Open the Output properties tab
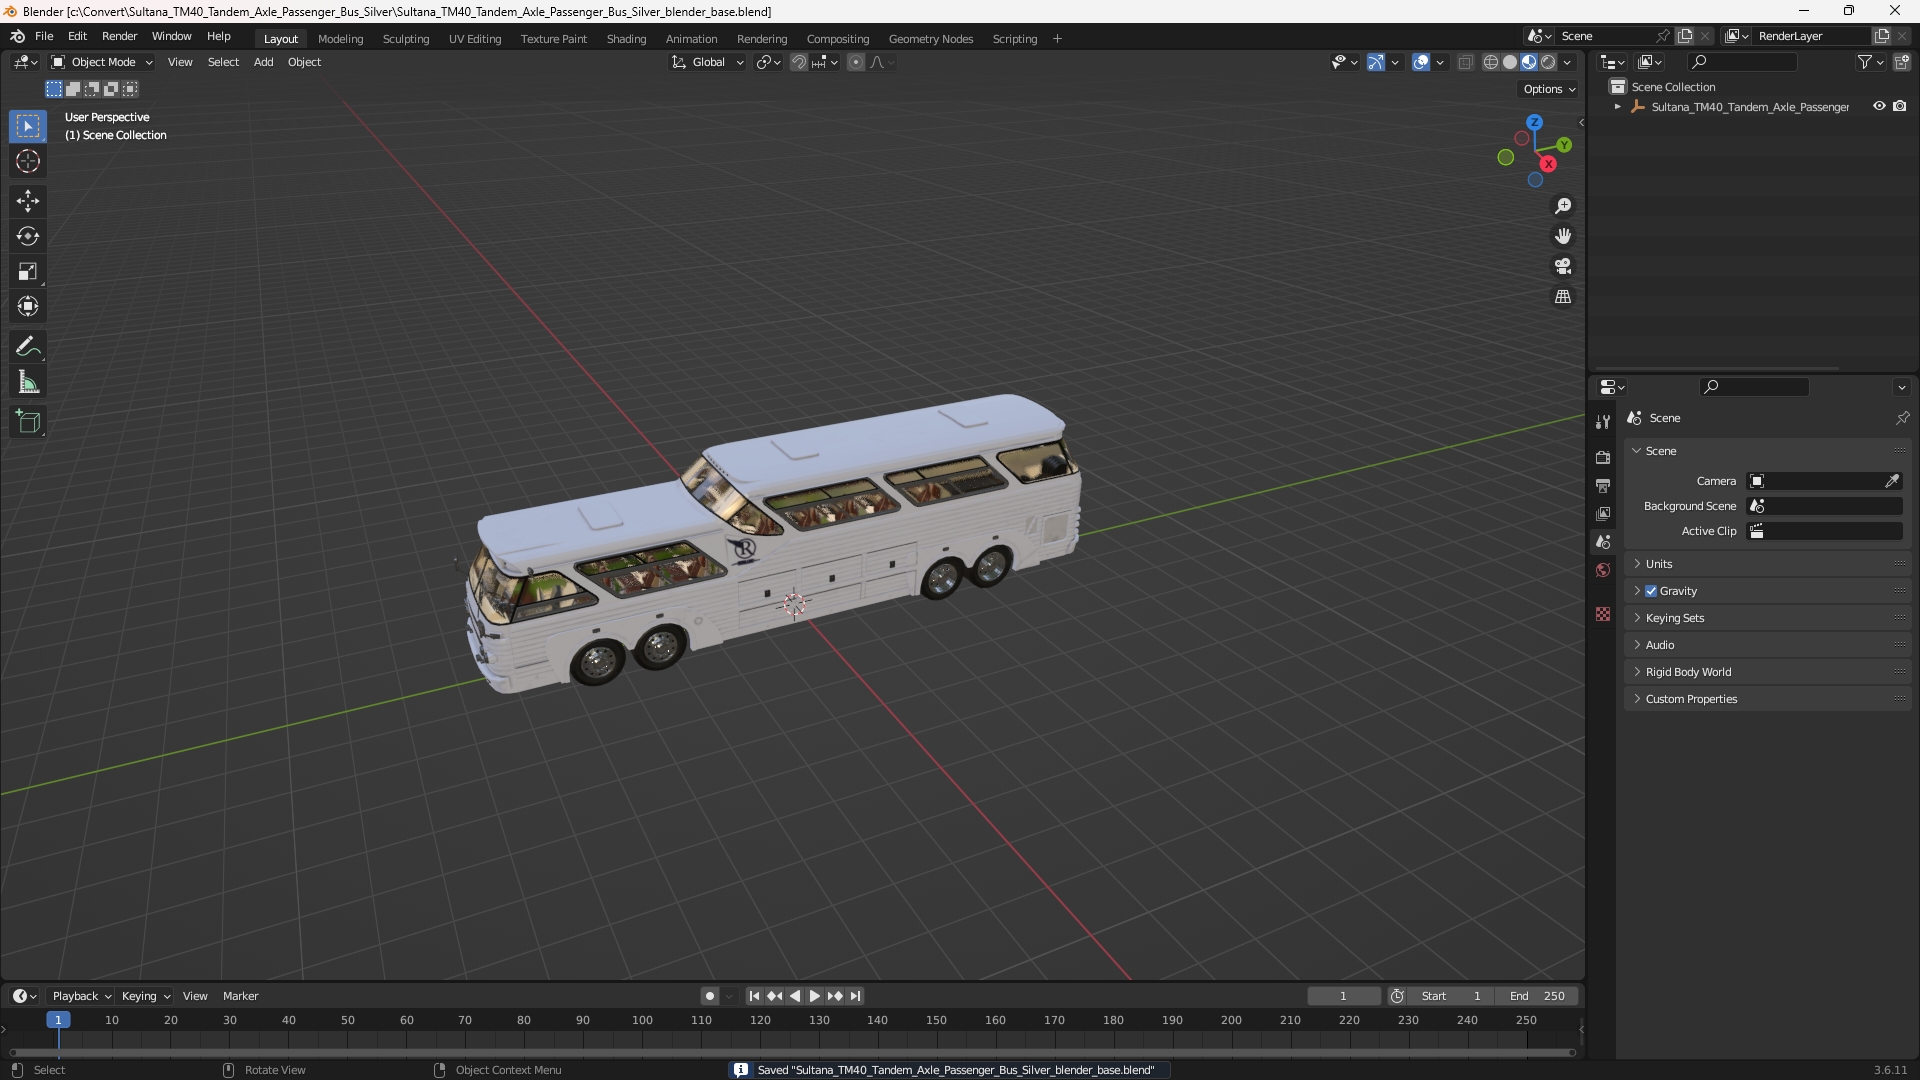The width and height of the screenshot is (1920, 1080). 1603,485
